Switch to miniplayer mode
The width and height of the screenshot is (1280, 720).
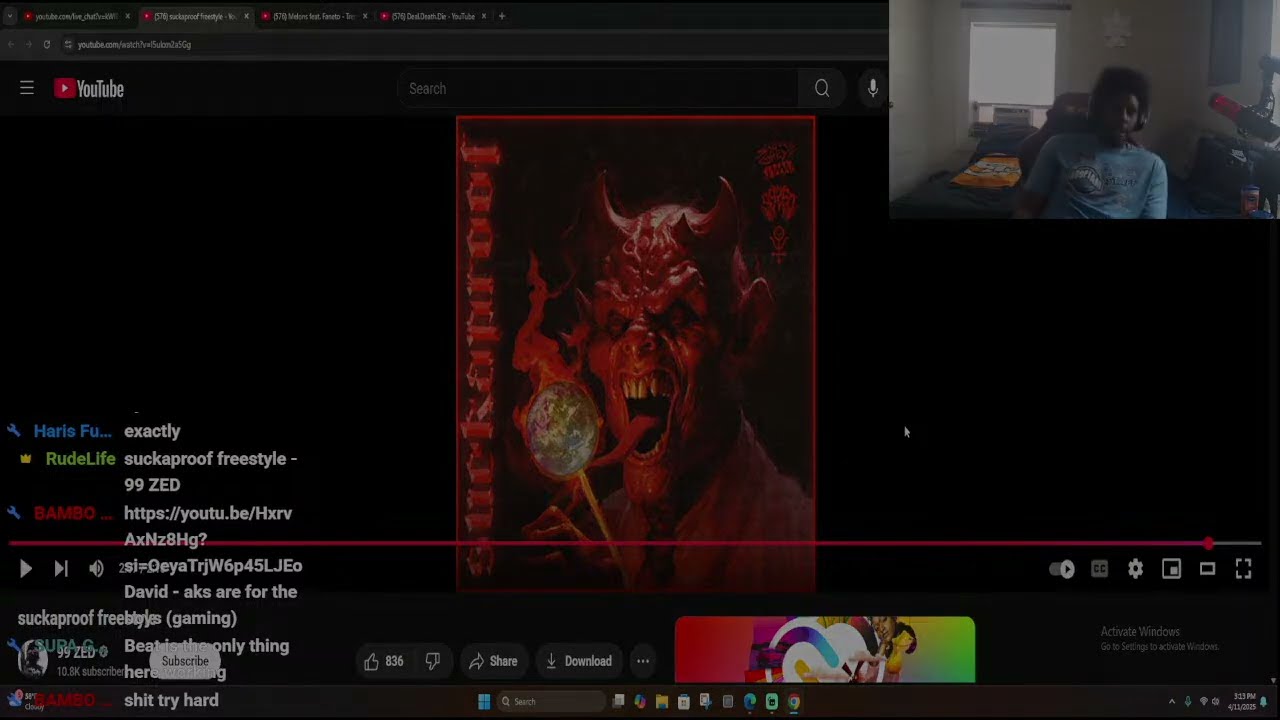coord(1171,569)
